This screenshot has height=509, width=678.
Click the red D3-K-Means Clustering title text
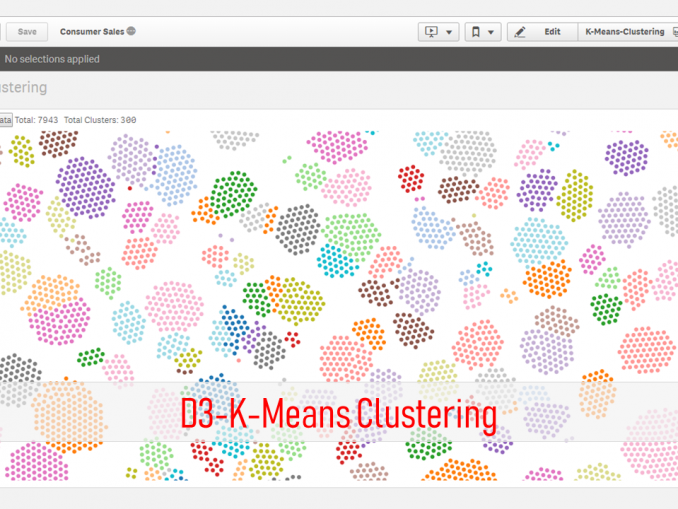coord(338,413)
